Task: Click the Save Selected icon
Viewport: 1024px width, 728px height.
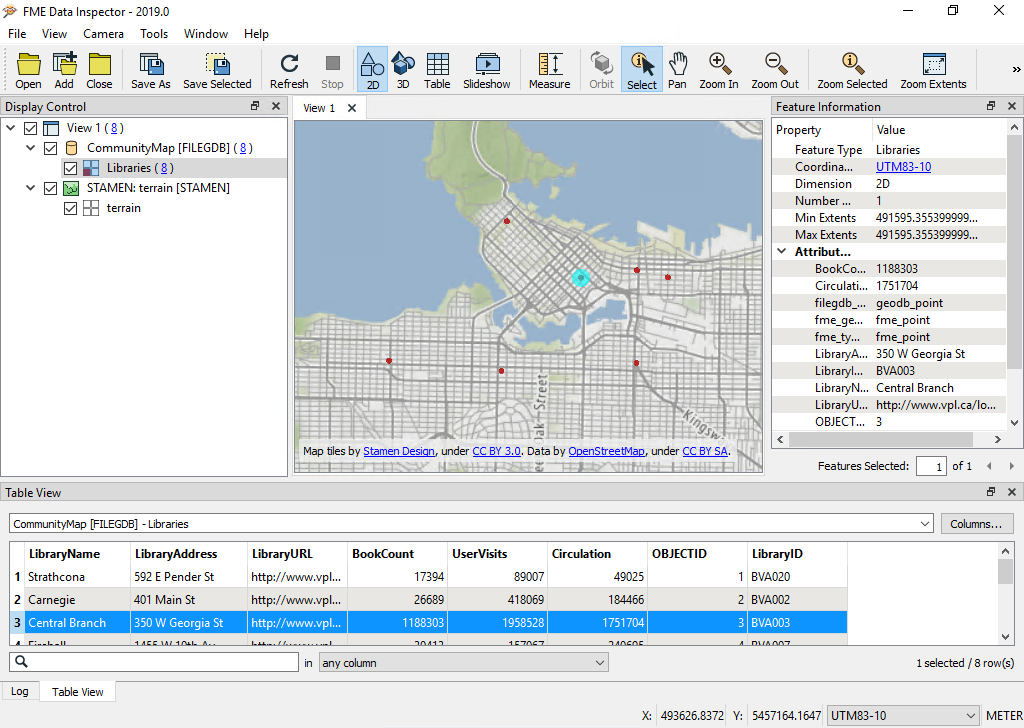Action: coord(217,70)
